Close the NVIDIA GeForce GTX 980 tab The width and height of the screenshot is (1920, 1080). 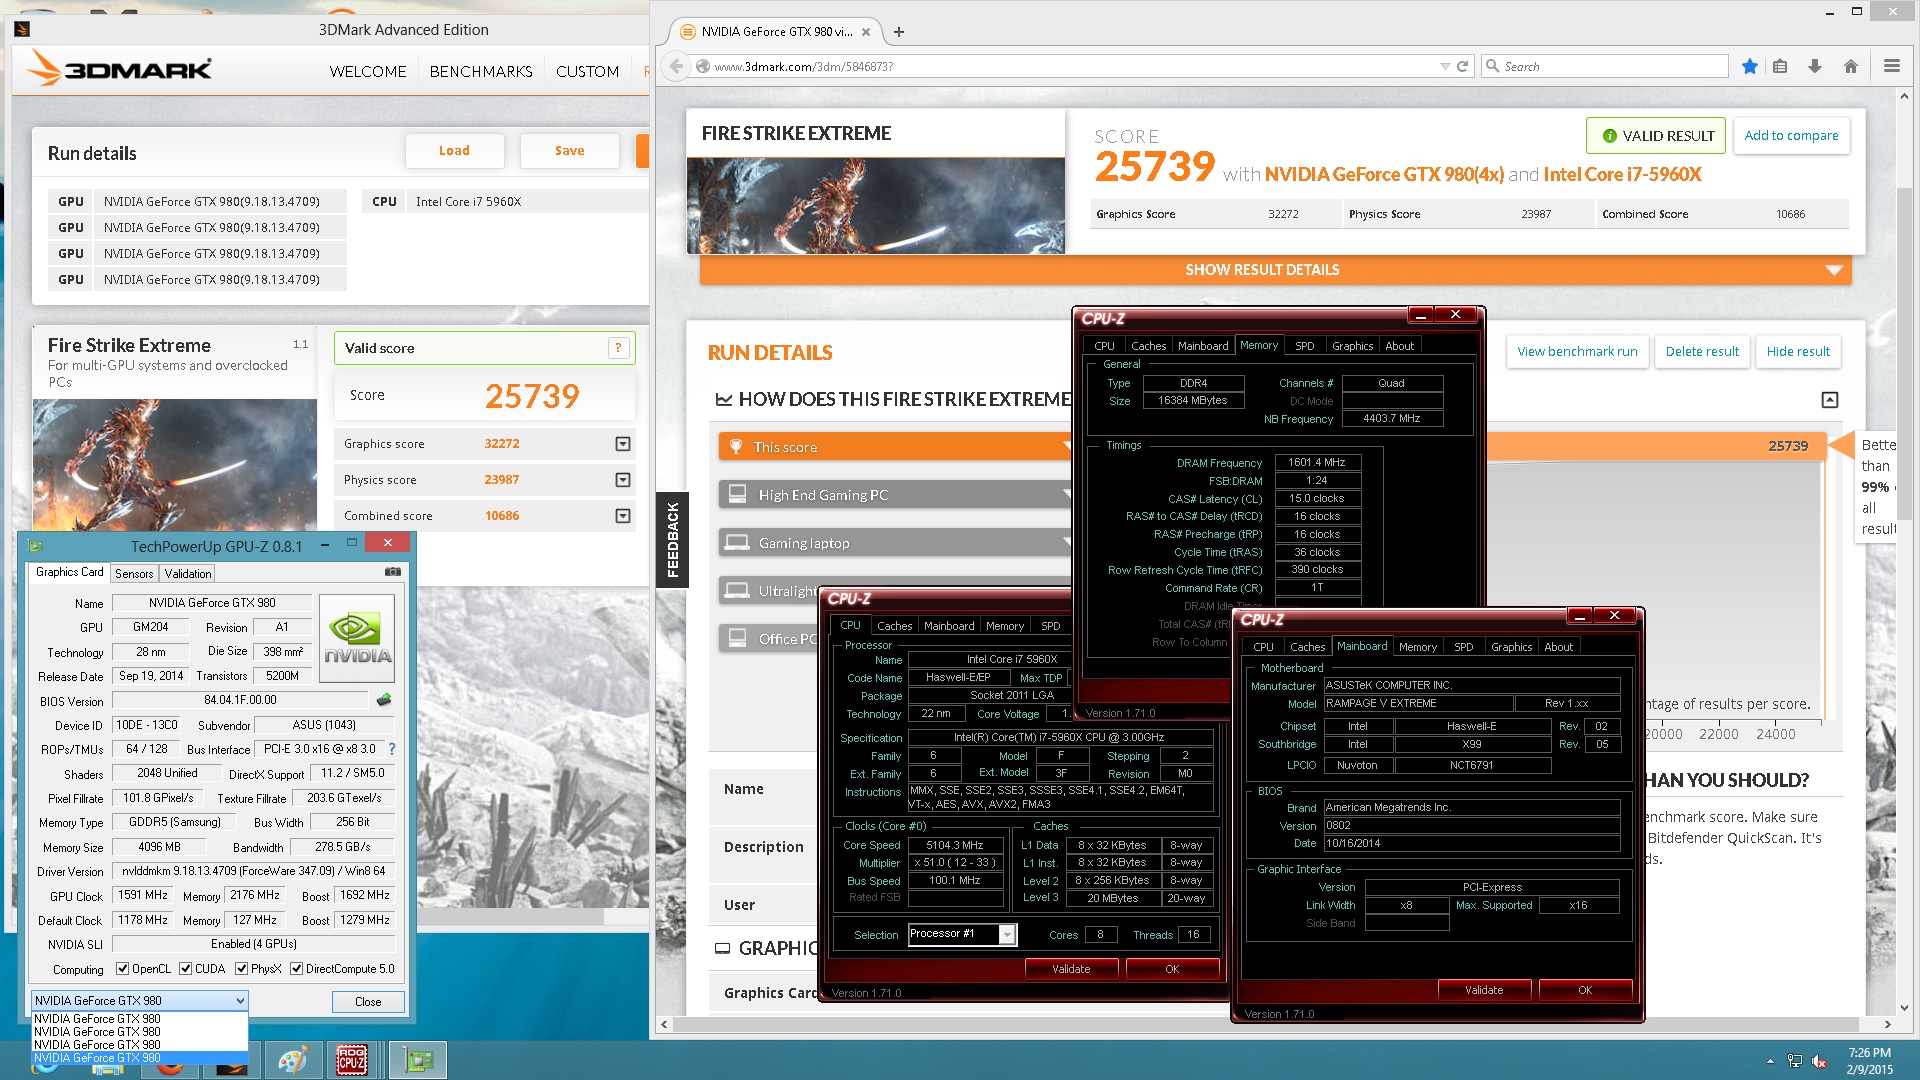click(x=866, y=32)
